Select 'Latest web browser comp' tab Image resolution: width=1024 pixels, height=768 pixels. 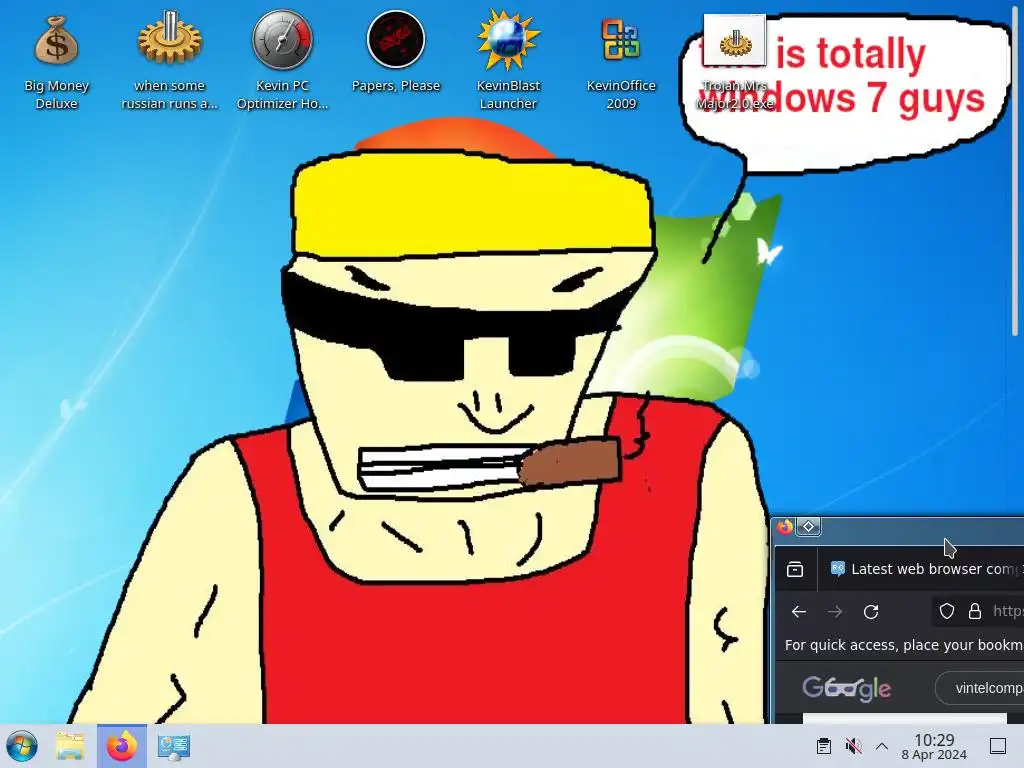pyautogui.click(x=923, y=569)
